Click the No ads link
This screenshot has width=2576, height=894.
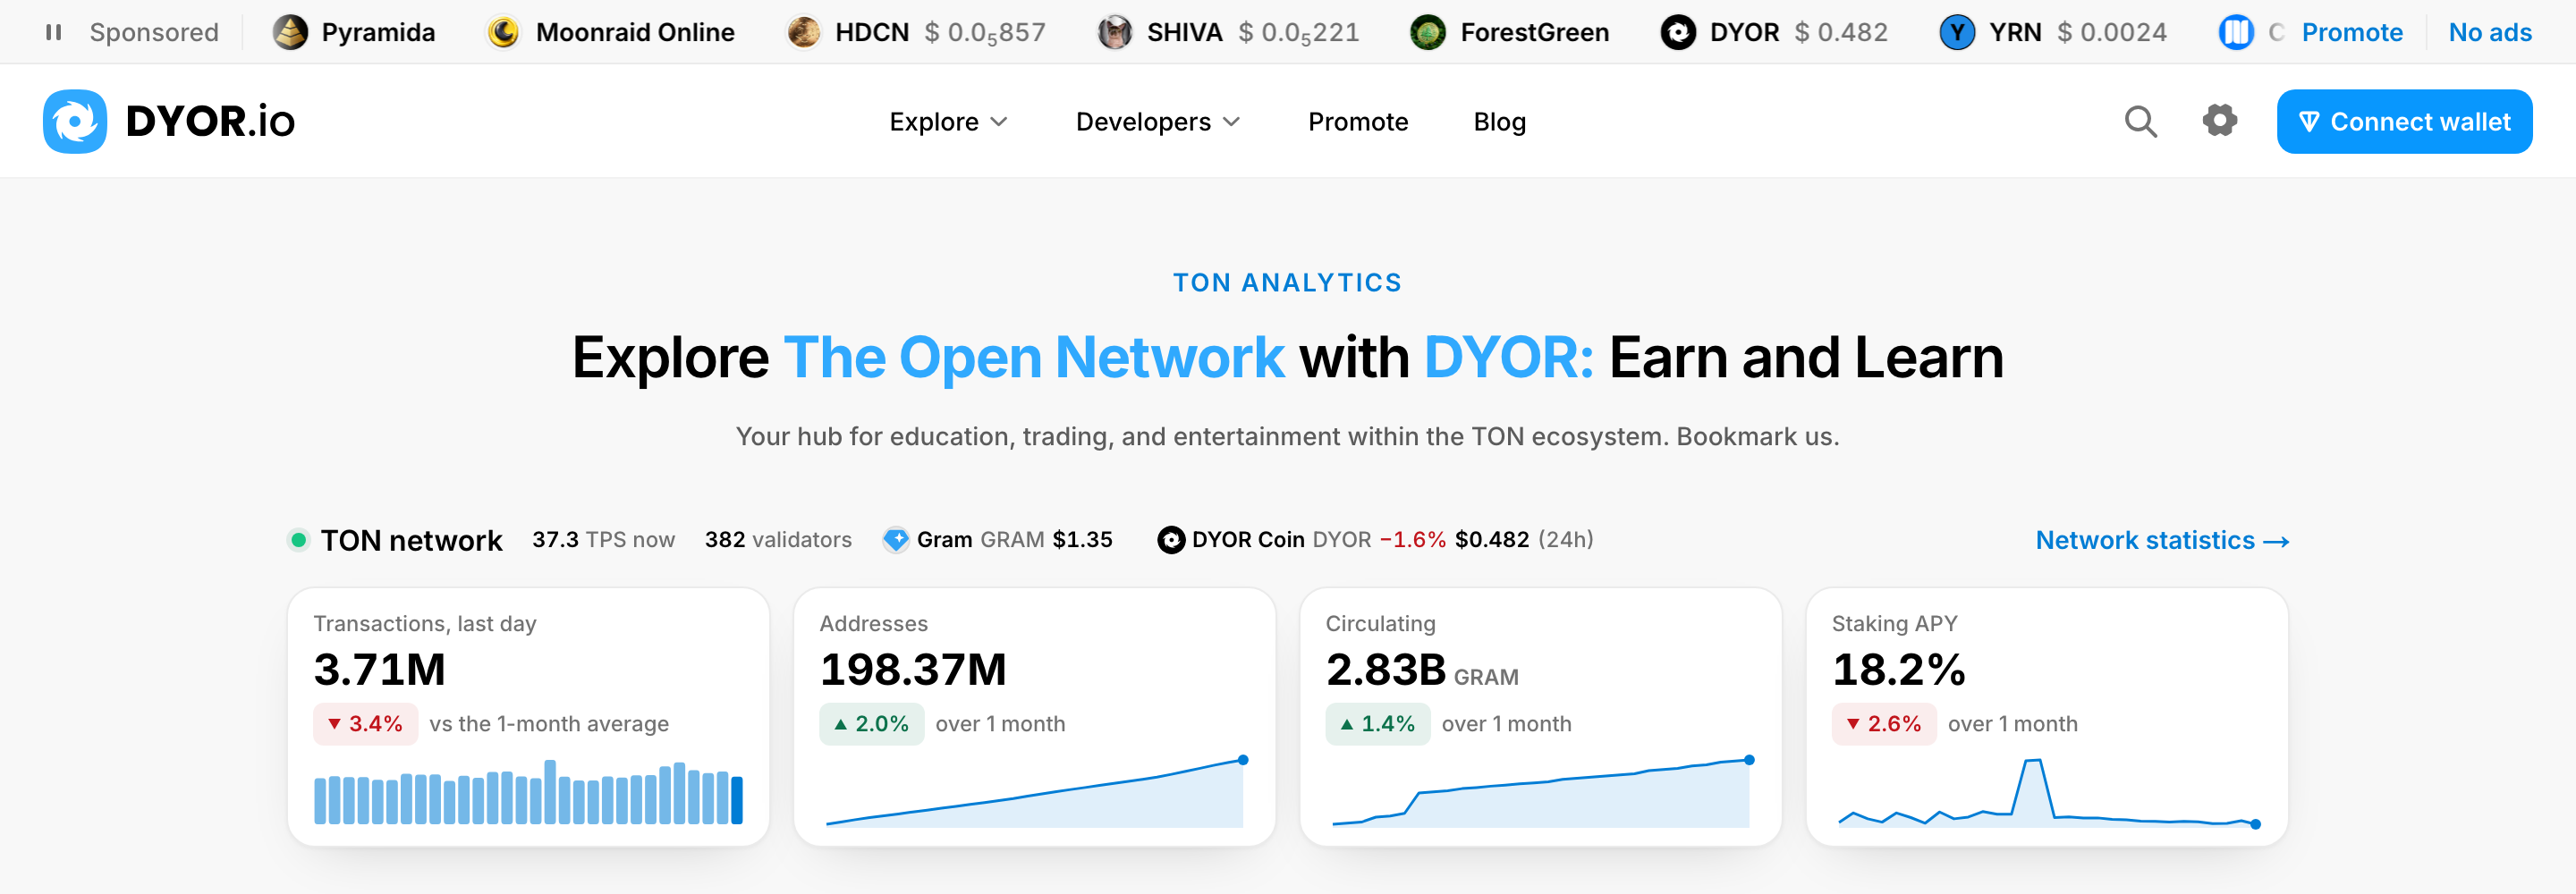pyautogui.click(x=2489, y=32)
